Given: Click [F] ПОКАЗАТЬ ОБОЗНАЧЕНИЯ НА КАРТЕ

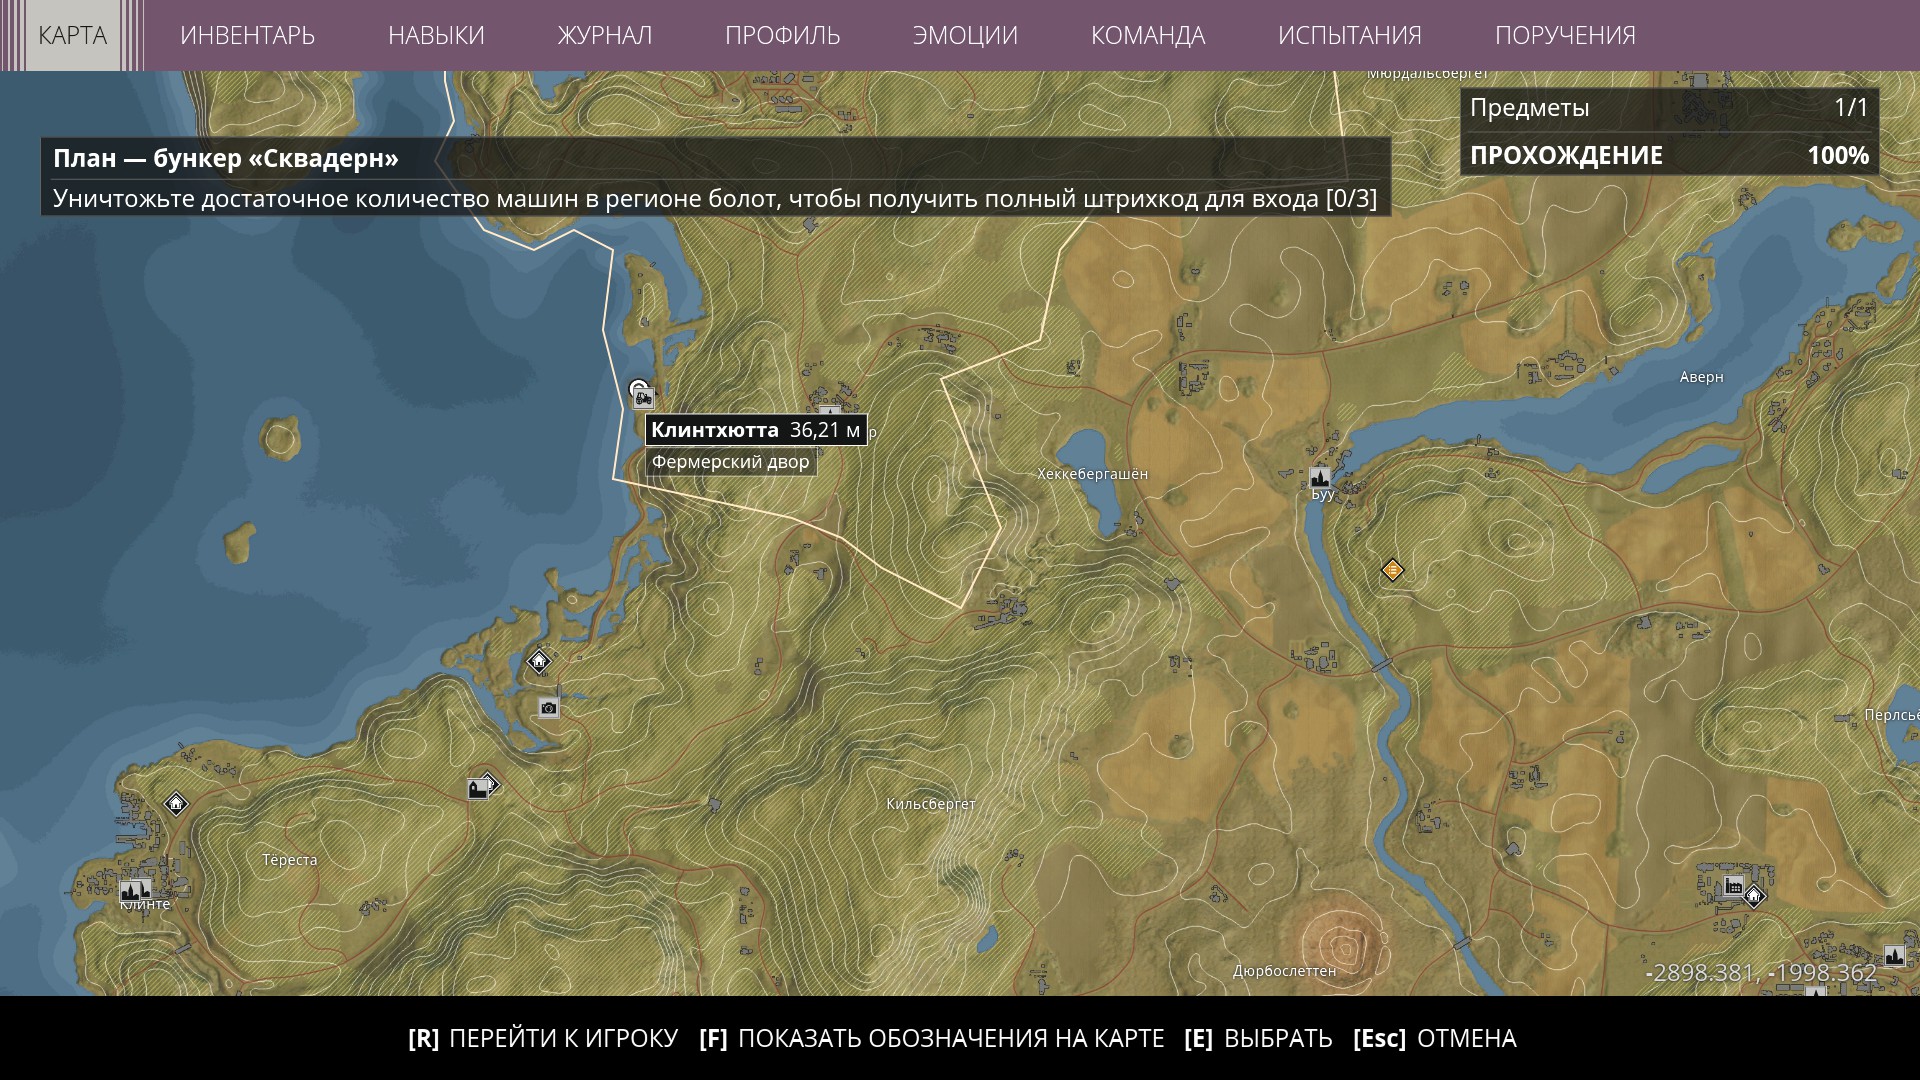Looking at the screenshot, I should (x=932, y=1039).
